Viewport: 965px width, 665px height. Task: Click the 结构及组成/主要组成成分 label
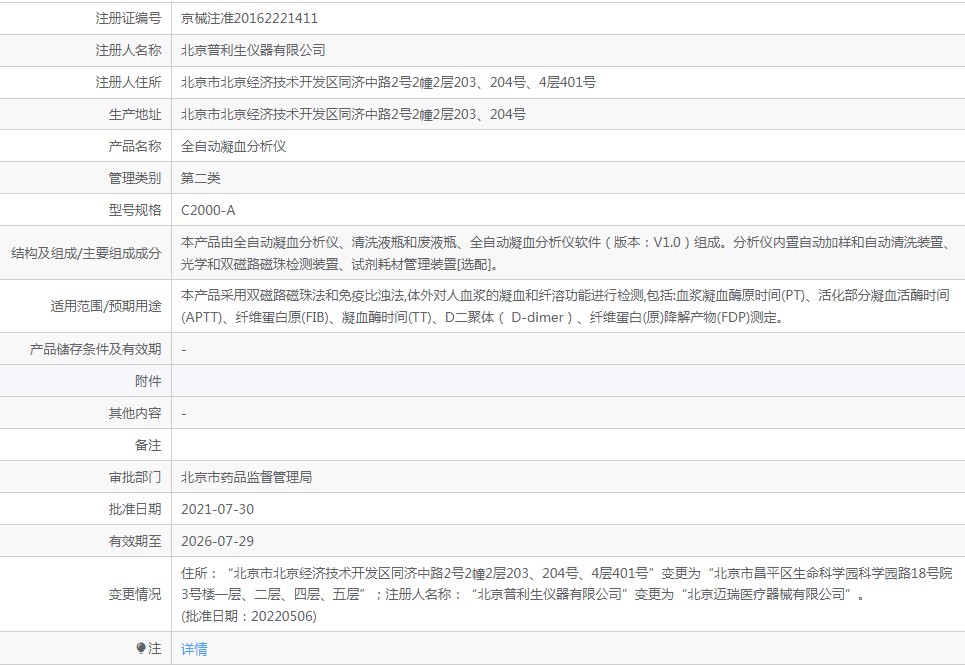[86, 253]
